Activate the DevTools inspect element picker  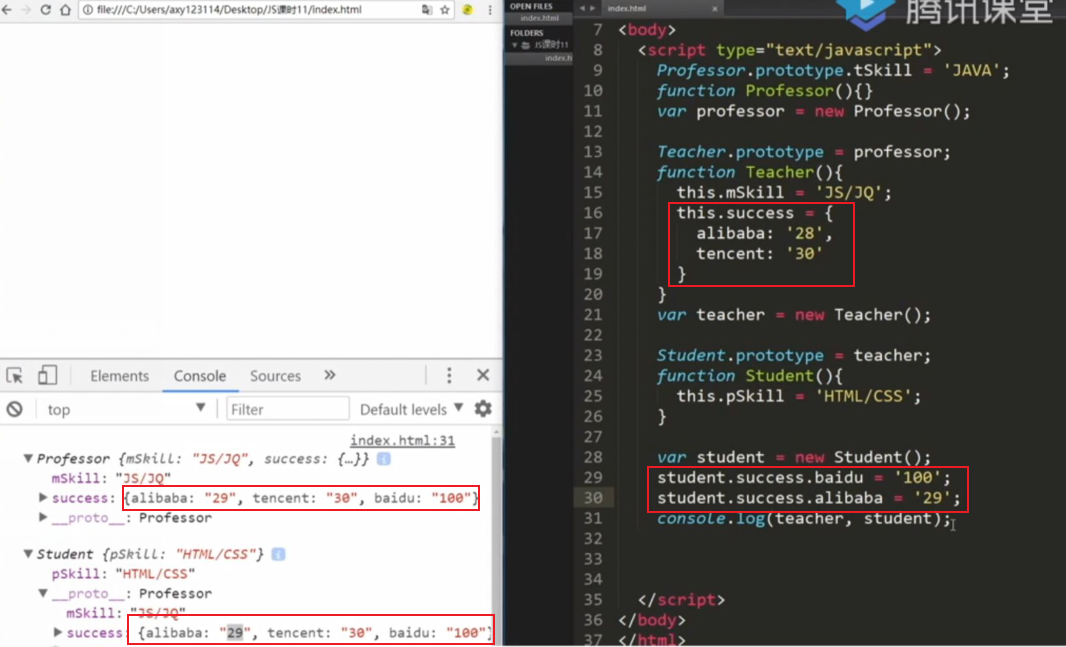[14, 376]
